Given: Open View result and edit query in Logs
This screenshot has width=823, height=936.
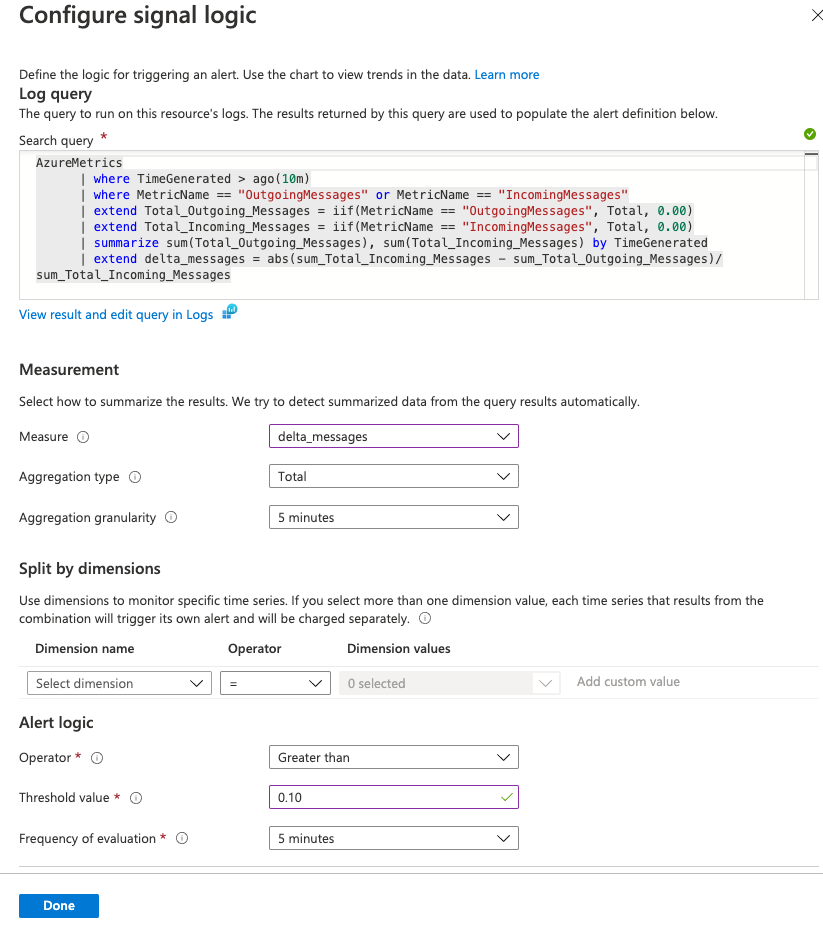Looking at the screenshot, I should pyautogui.click(x=116, y=315).
